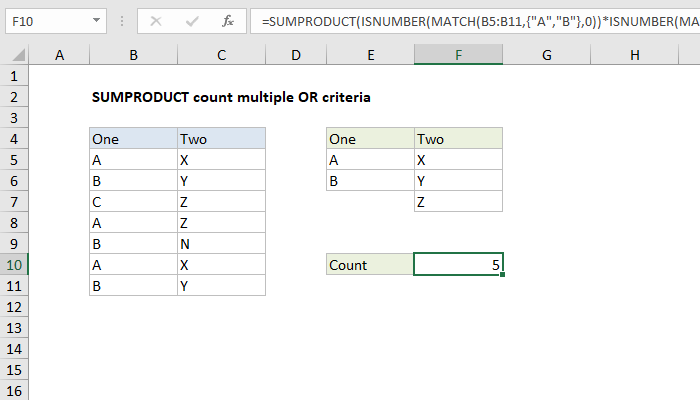Select cell F4 'Two' criteria header
This screenshot has height=400, width=700.
click(x=458, y=139)
